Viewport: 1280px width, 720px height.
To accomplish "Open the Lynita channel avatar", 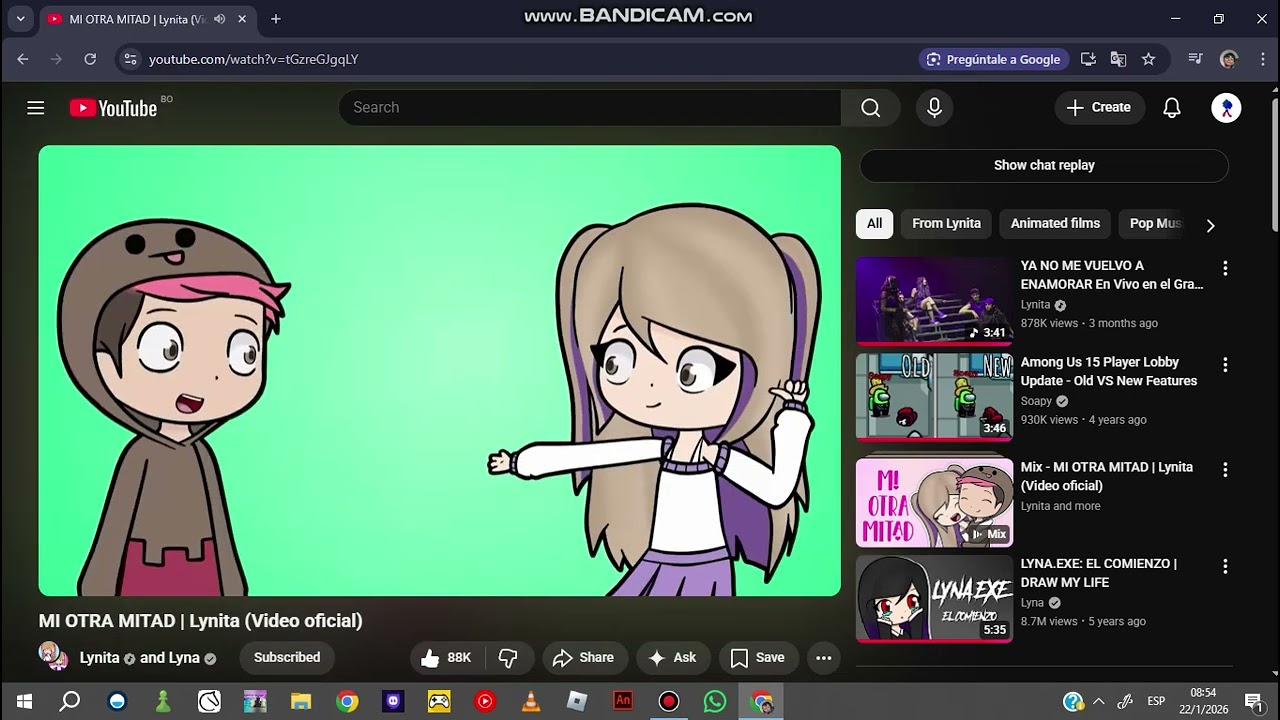I will coord(54,657).
